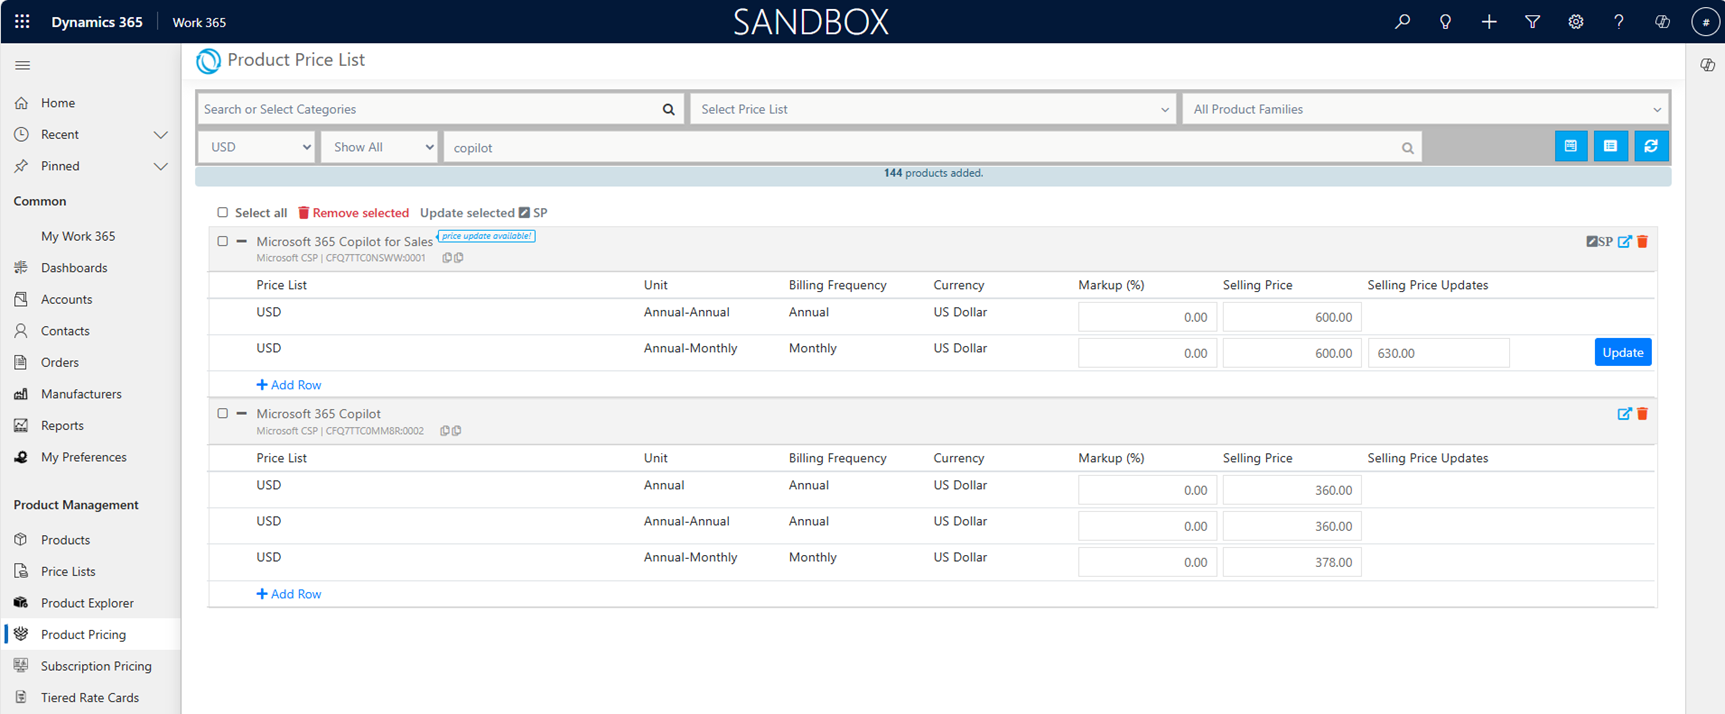The height and width of the screenshot is (714, 1725).
Task: Click the 630.00 selling price update field
Action: [x=1439, y=353]
